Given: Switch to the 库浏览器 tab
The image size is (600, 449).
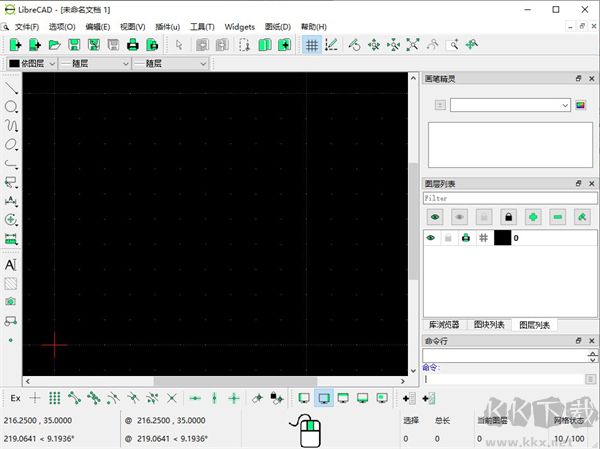Looking at the screenshot, I should click(x=444, y=325).
